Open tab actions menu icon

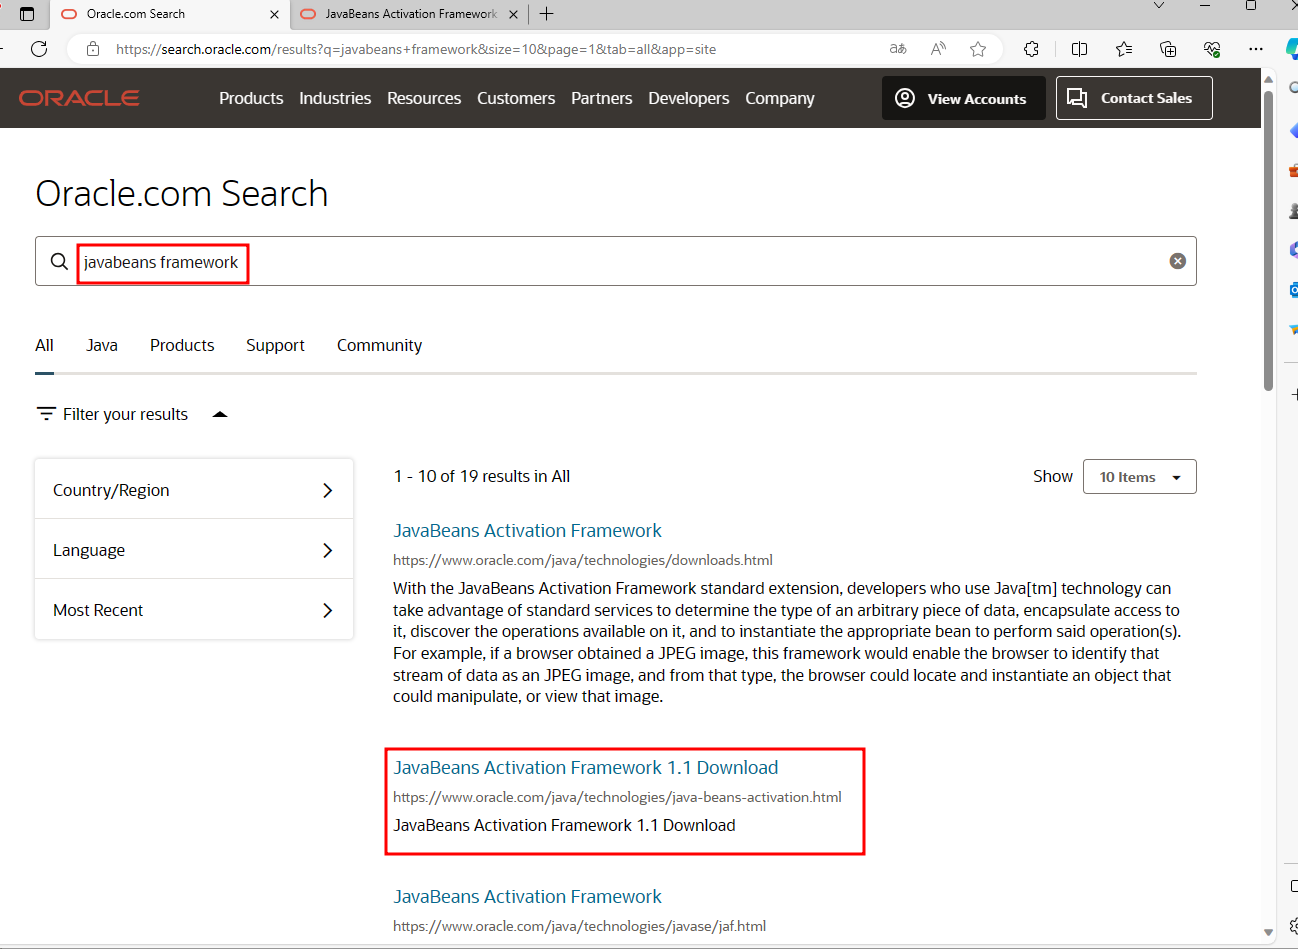click(x=27, y=14)
